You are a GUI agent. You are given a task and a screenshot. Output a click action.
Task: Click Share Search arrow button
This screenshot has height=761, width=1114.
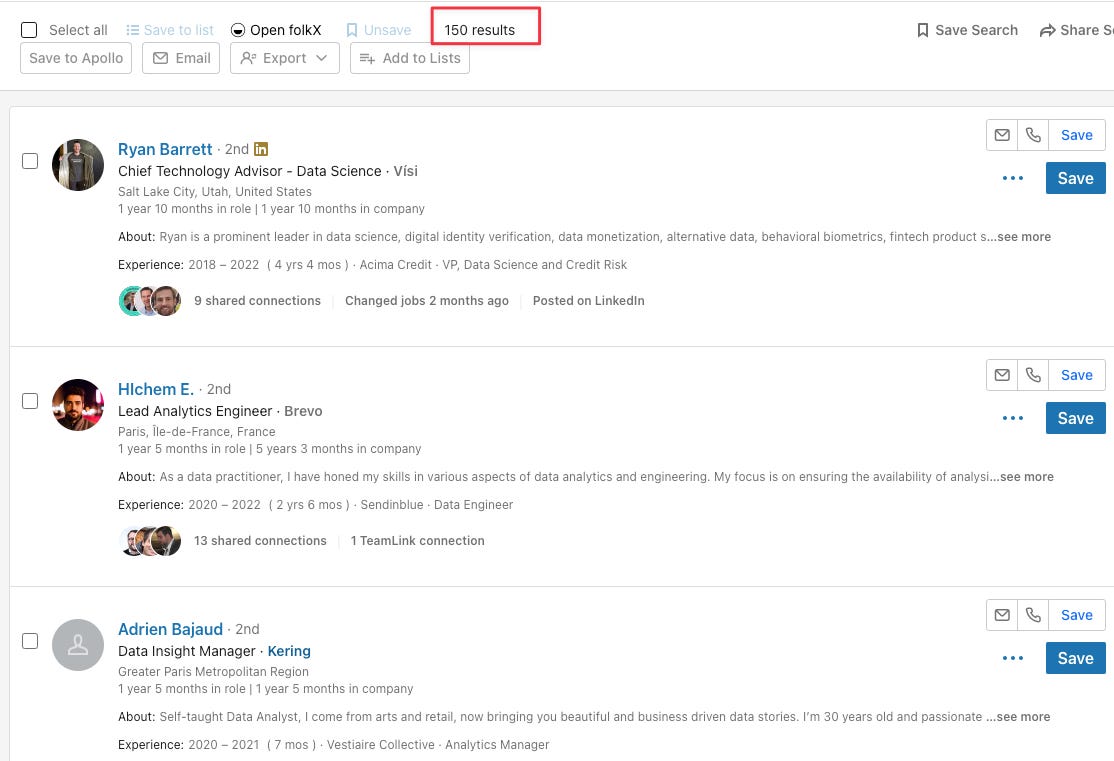pos(1076,30)
